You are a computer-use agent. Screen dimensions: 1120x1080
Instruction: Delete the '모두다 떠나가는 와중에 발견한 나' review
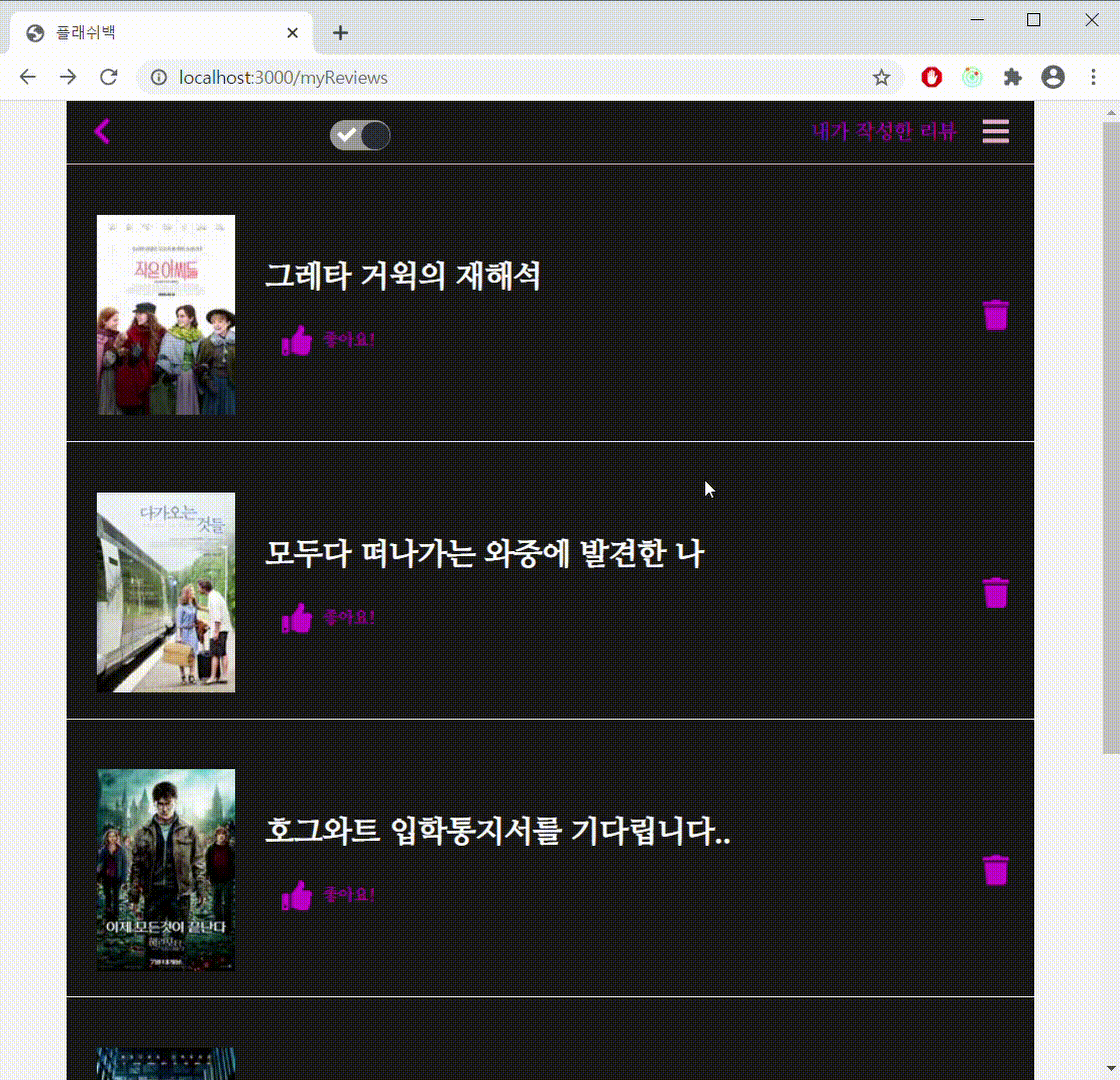point(995,593)
